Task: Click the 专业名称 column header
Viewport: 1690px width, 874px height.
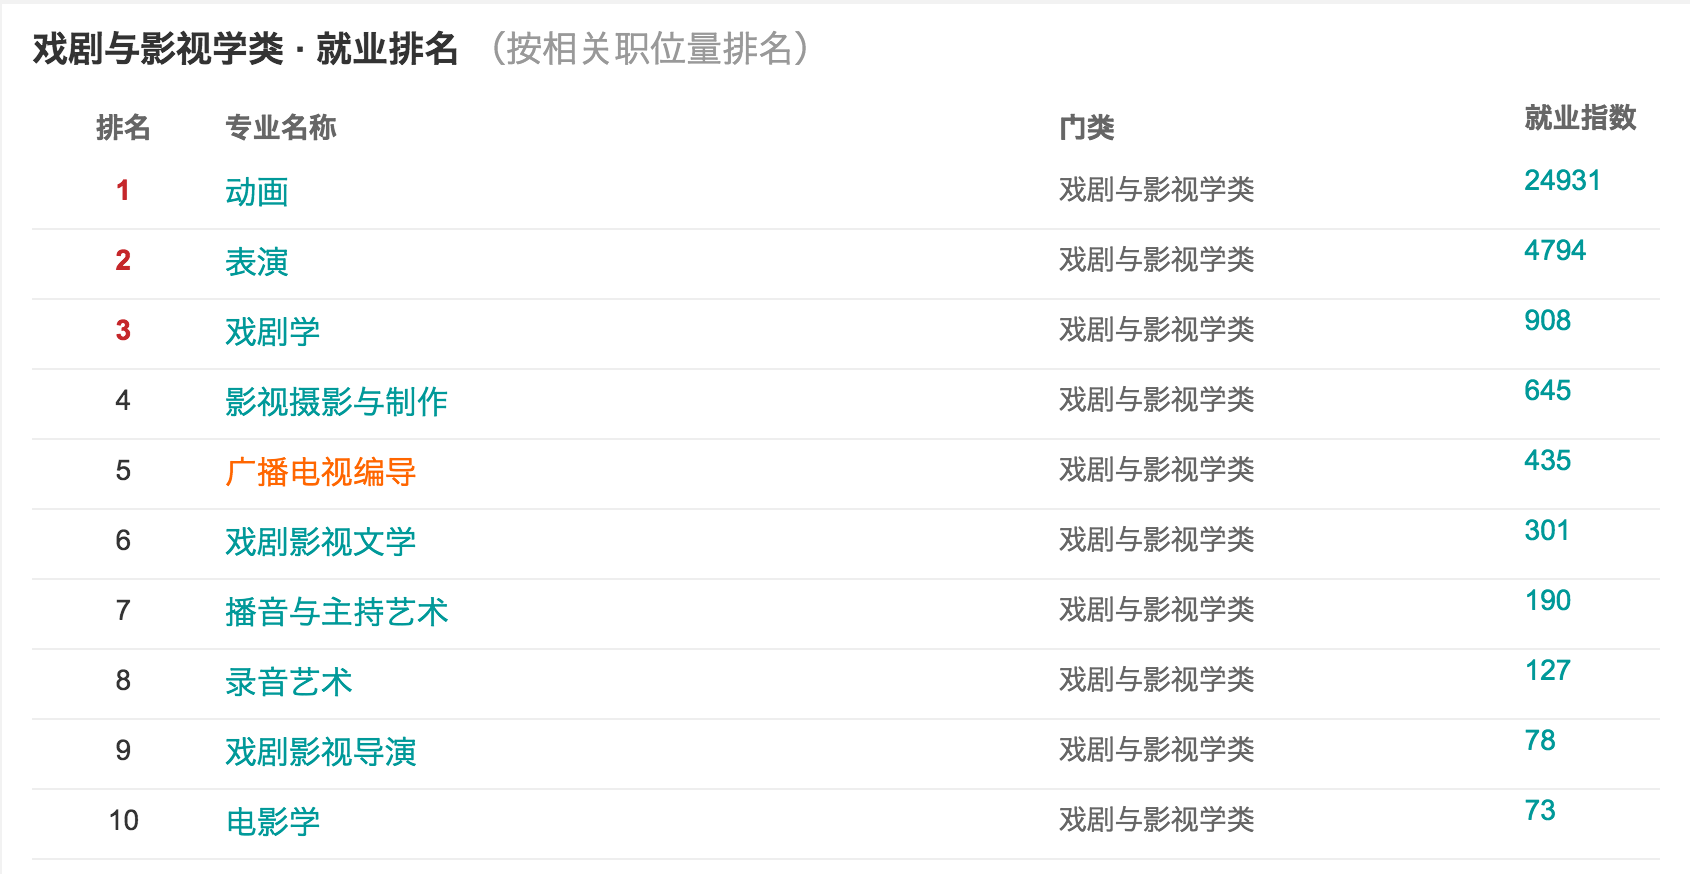Action: click(281, 128)
